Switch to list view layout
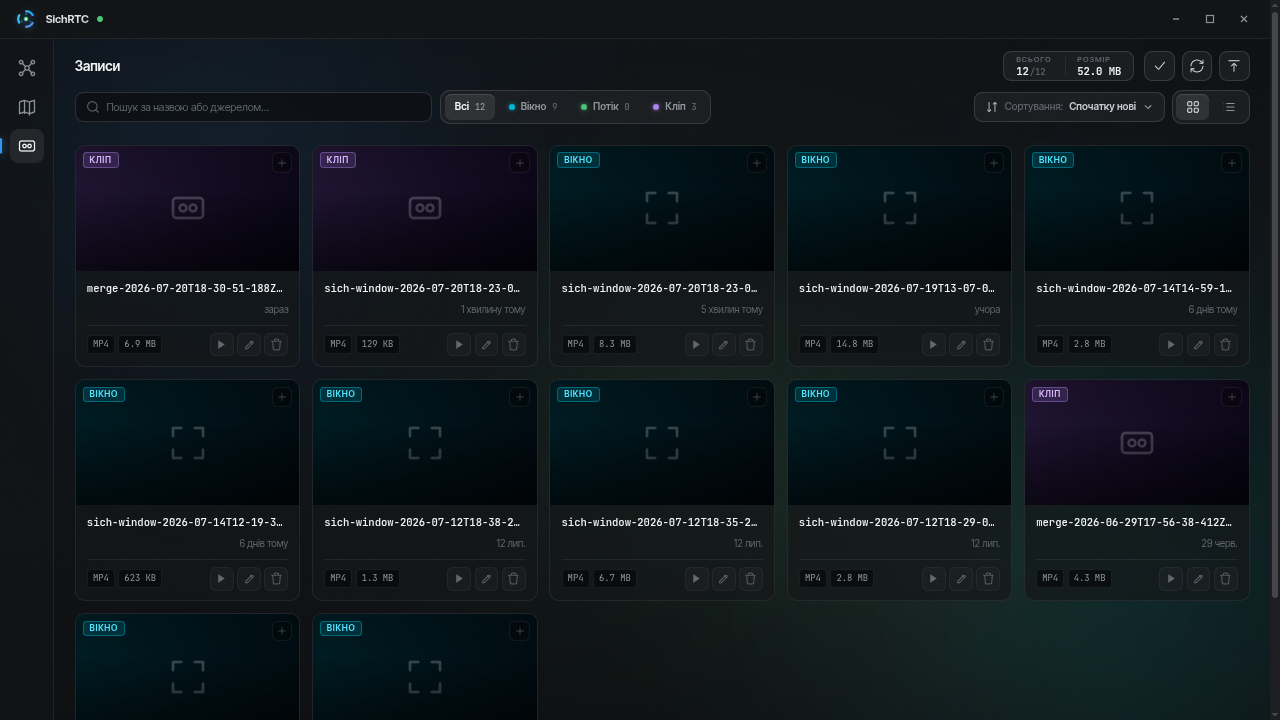This screenshot has width=1280, height=720. pos(1230,107)
